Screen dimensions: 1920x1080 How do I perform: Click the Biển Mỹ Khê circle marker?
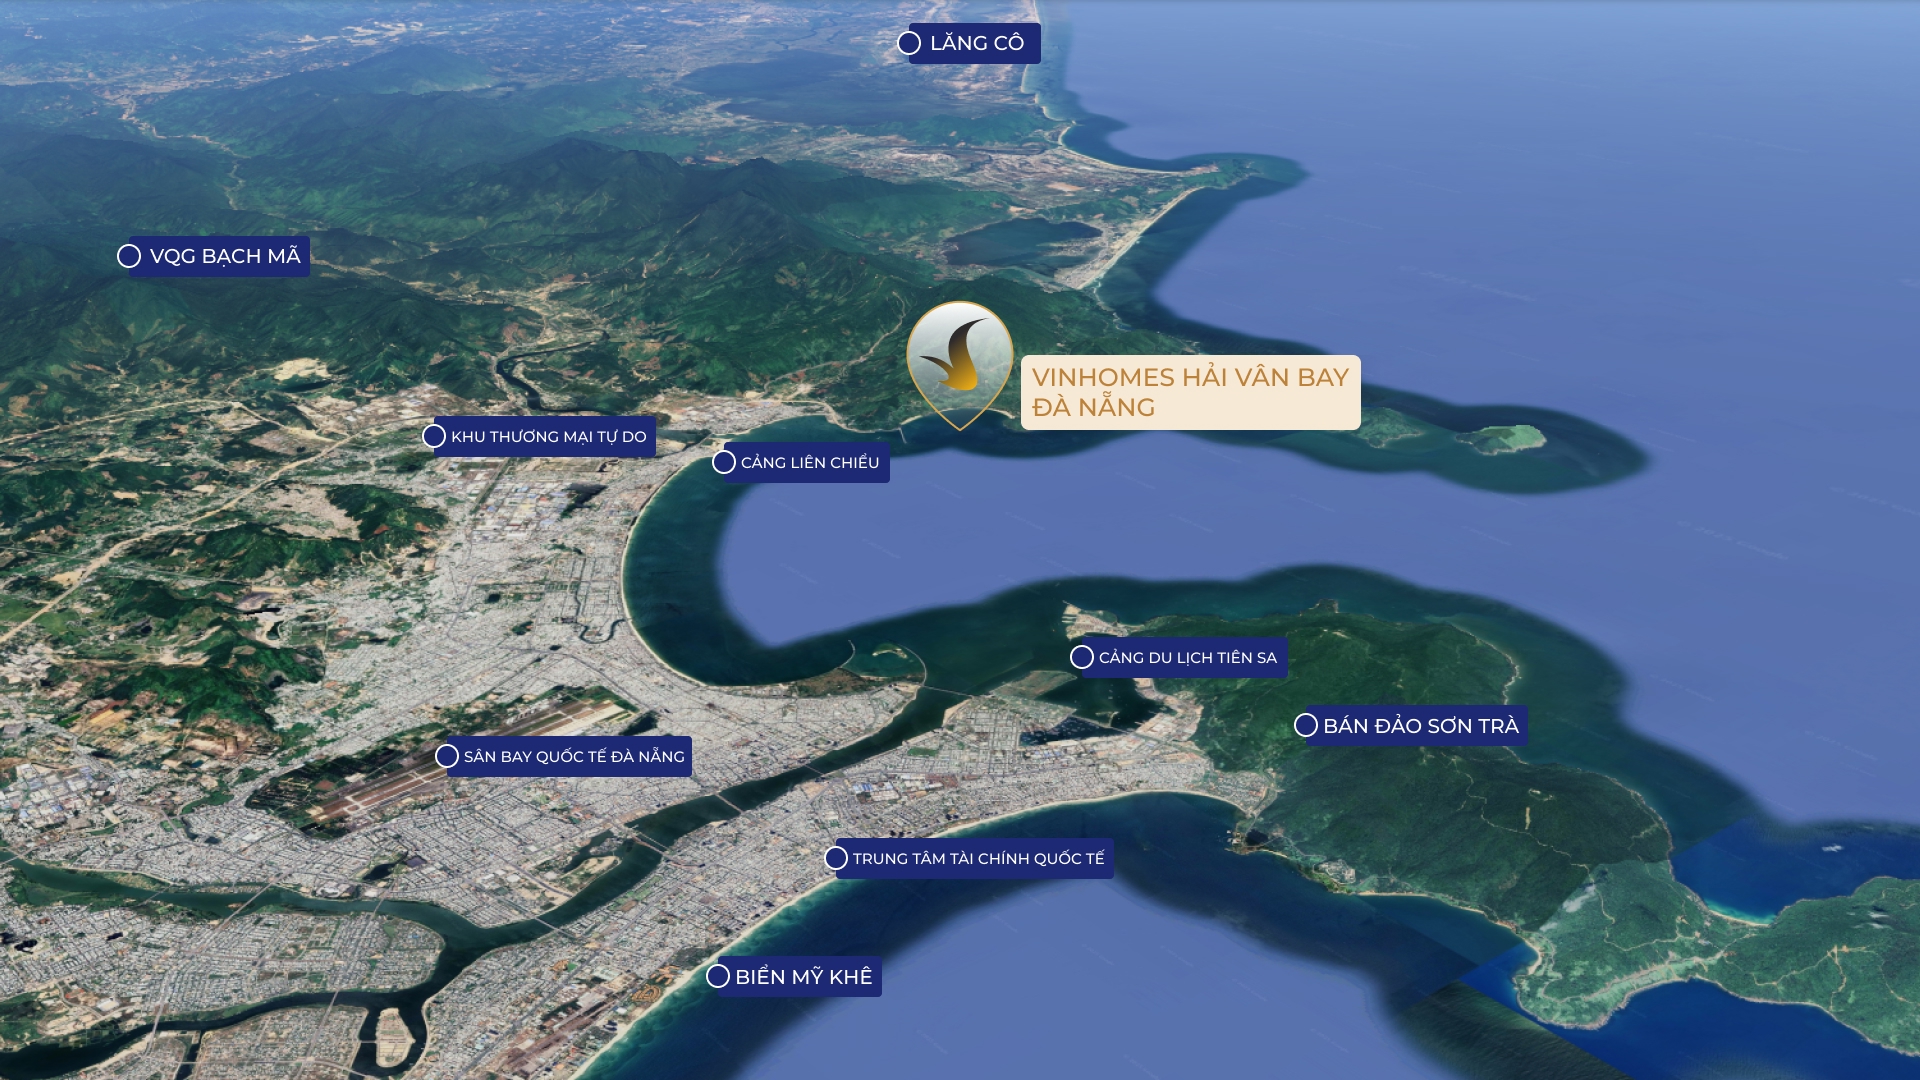(718, 976)
